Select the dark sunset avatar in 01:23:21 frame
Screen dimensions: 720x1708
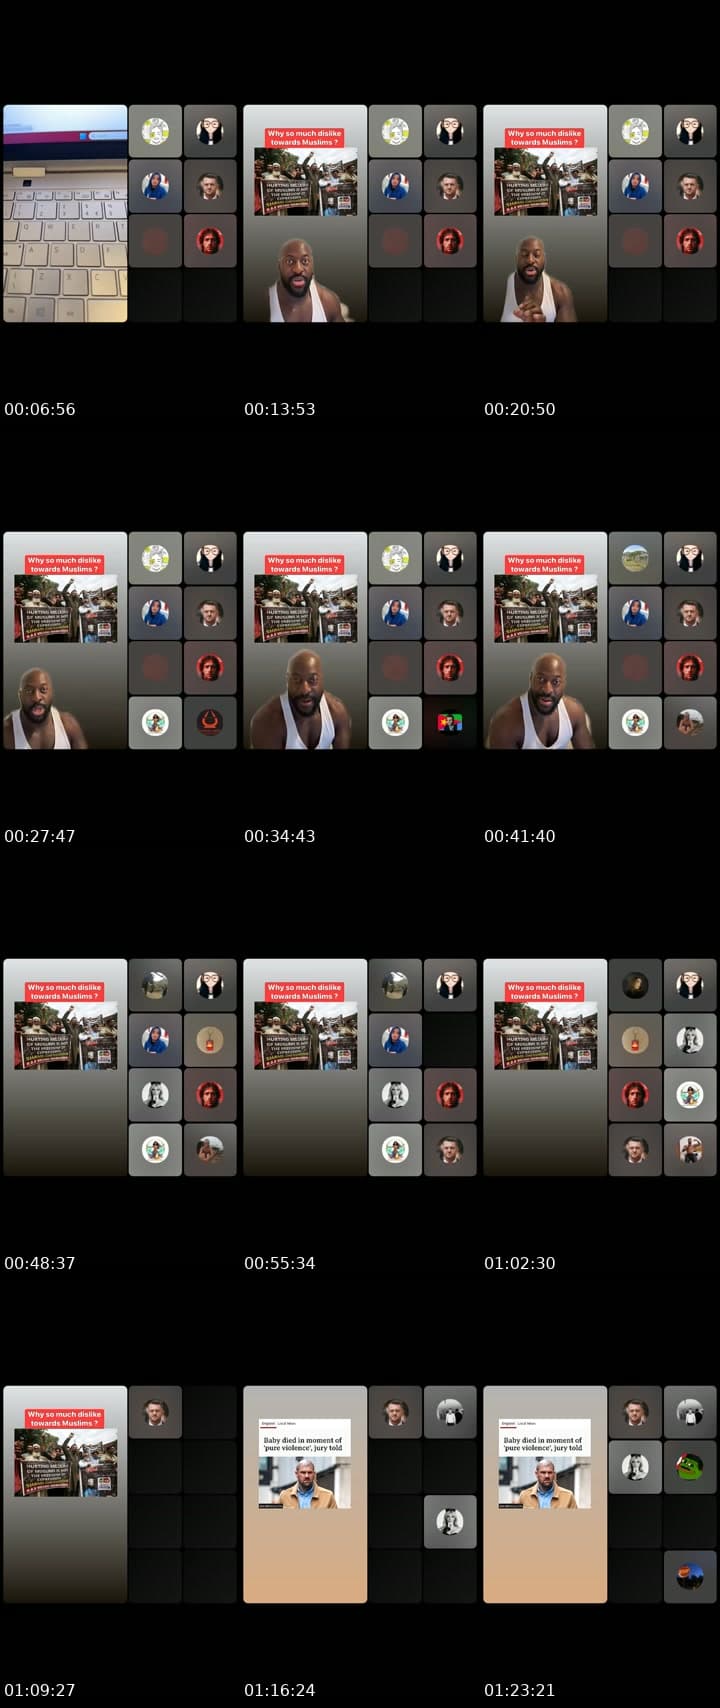click(690, 1577)
